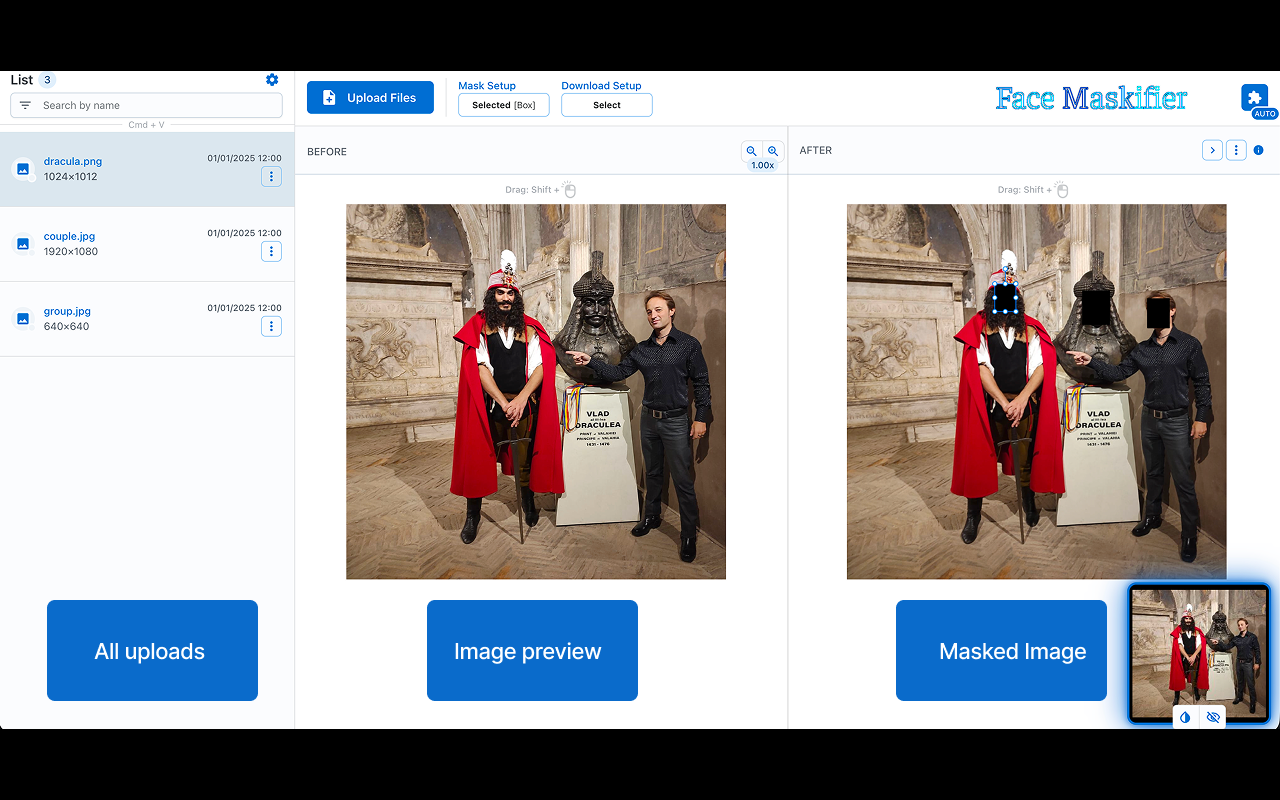Click the image icon beside couple.jpg

coord(22,243)
